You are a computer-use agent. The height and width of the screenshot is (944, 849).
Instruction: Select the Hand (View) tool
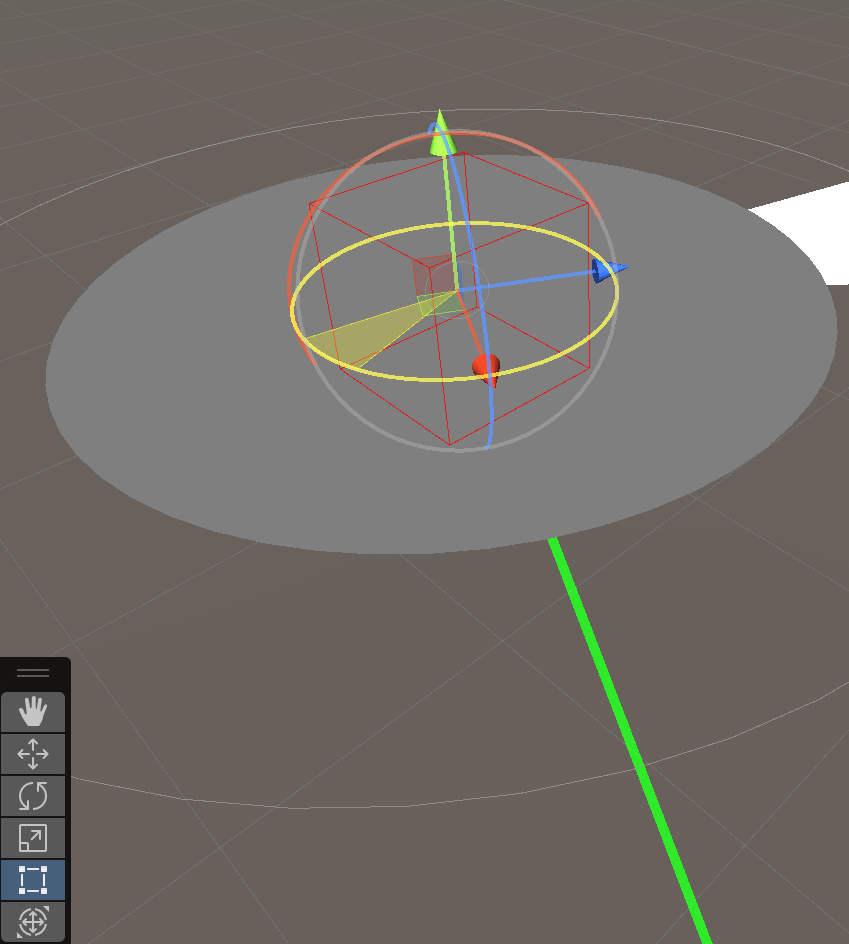(33, 711)
